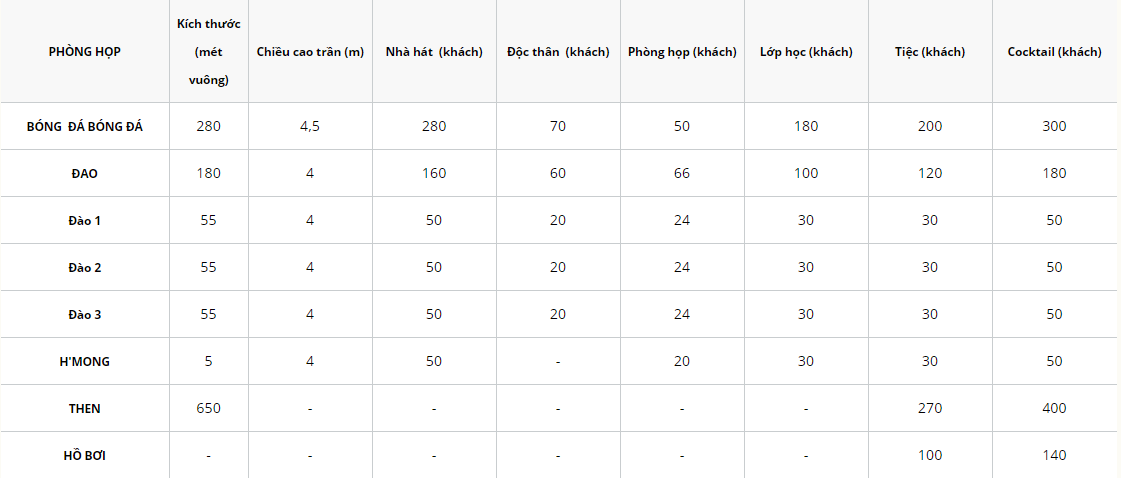Select the Kích thước (mét vuông) header
Viewport: 1121px width, 478px height.
point(208,52)
